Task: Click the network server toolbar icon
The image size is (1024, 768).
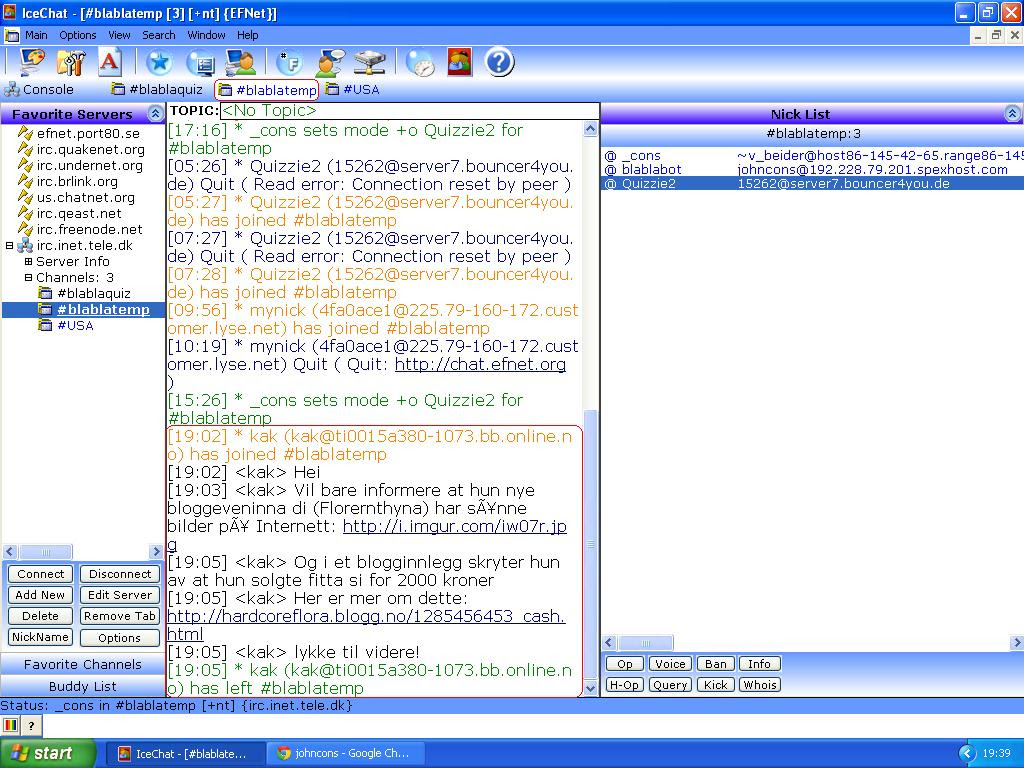Action: (370, 63)
